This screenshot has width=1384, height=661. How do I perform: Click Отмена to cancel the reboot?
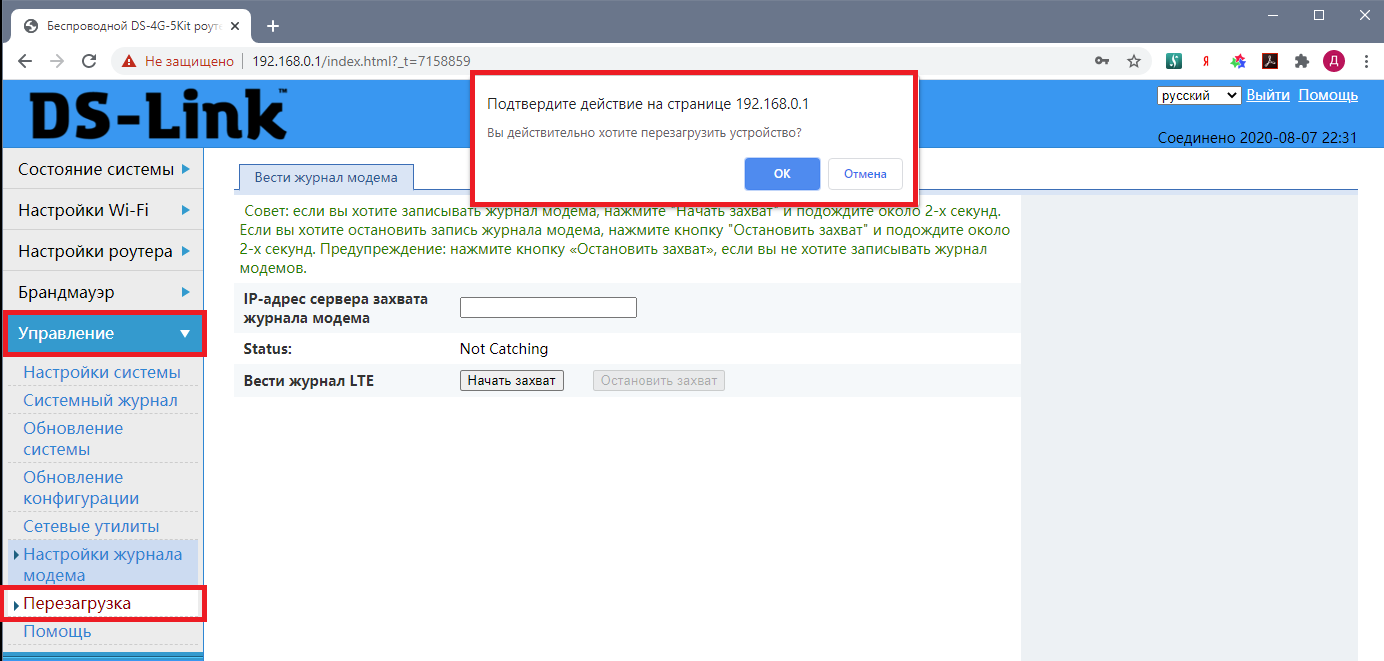(865, 174)
